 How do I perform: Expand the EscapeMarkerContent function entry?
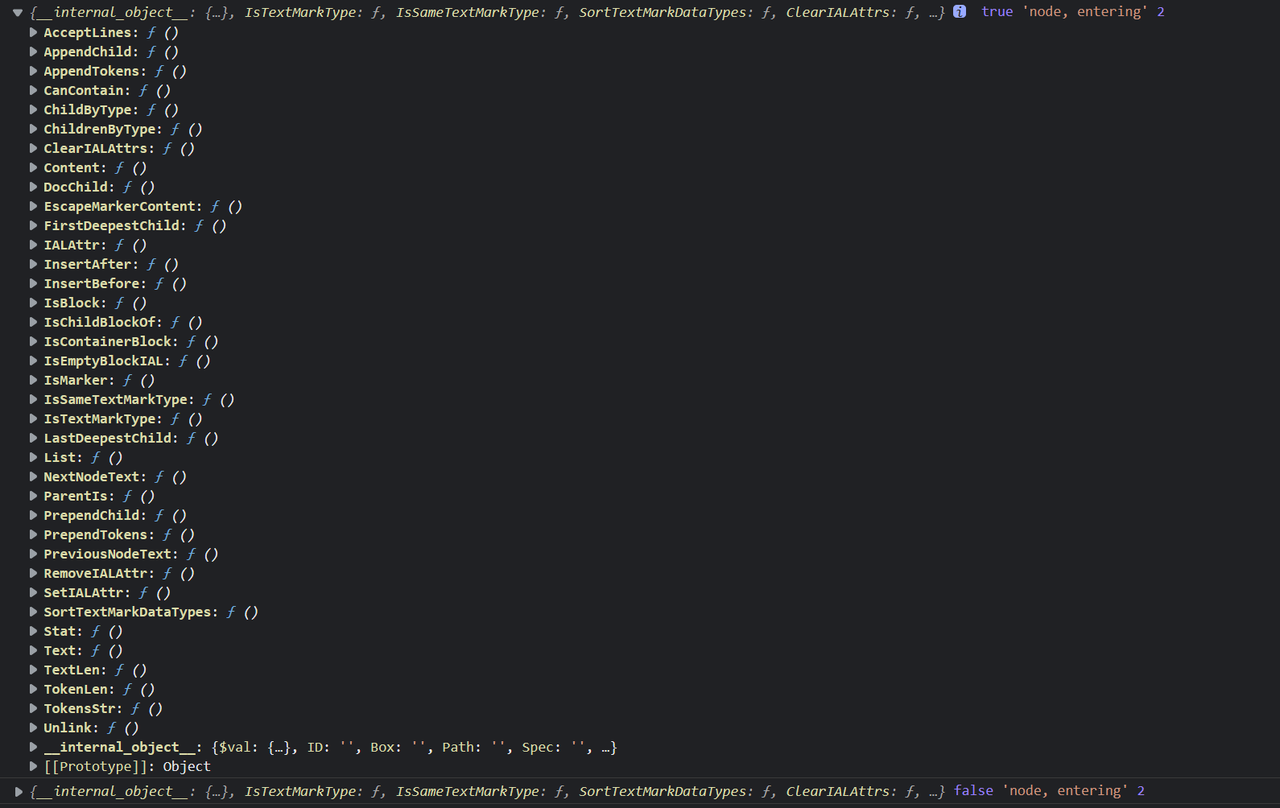(x=33, y=206)
